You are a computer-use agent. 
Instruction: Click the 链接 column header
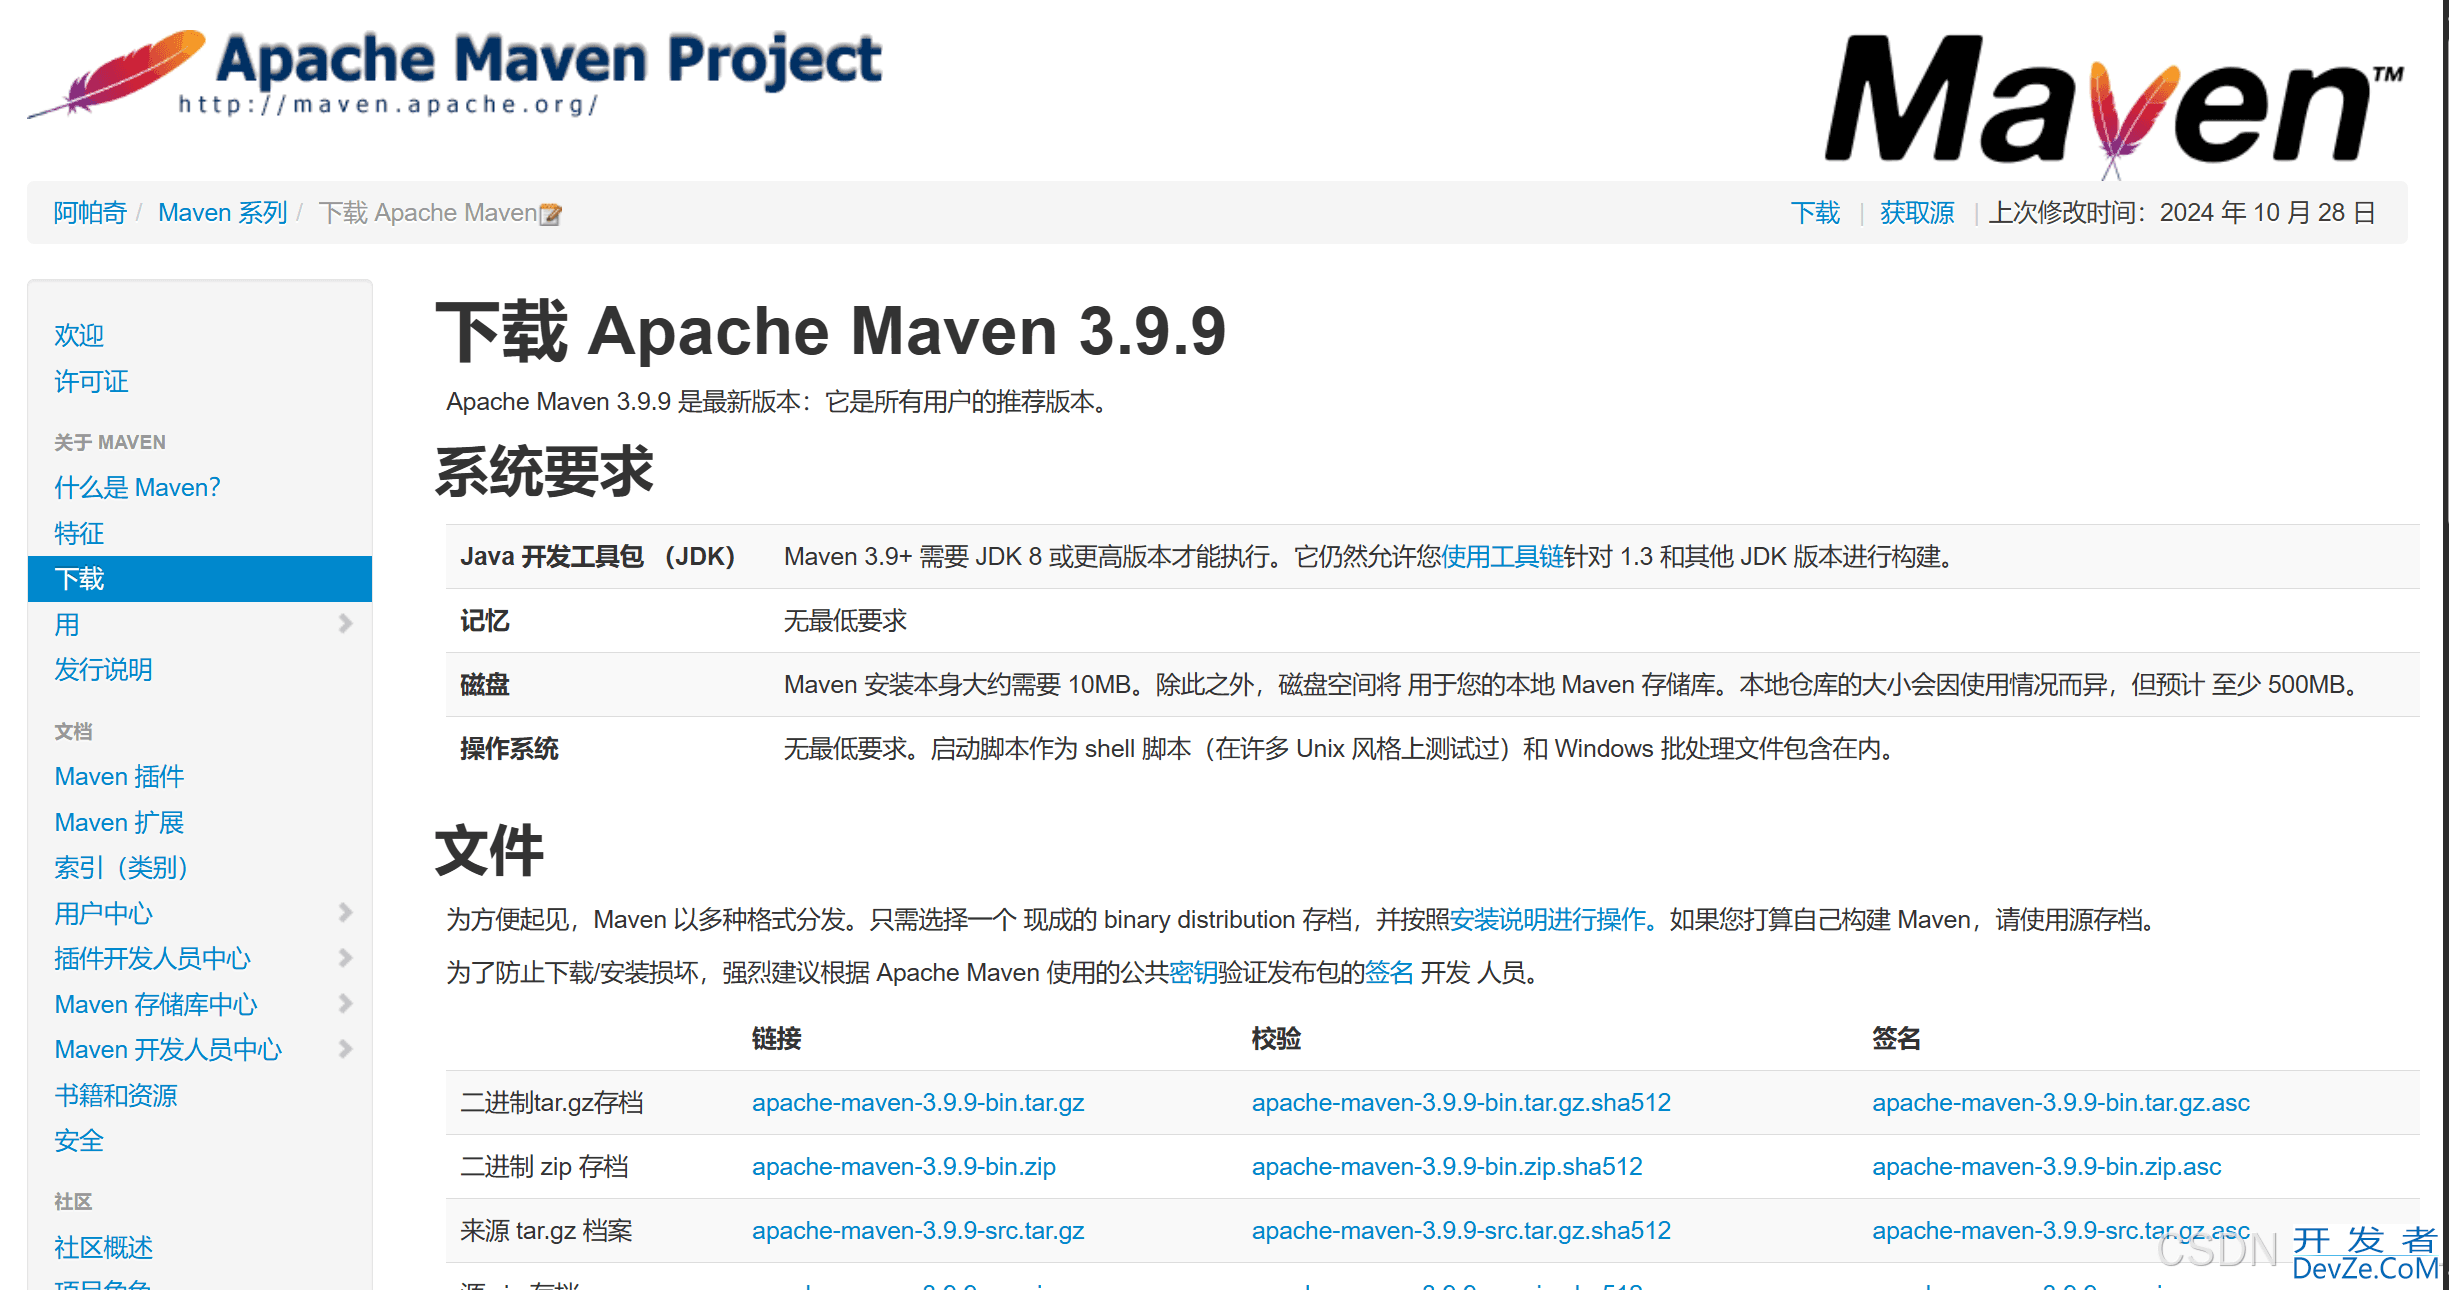[x=777, y=1039]
